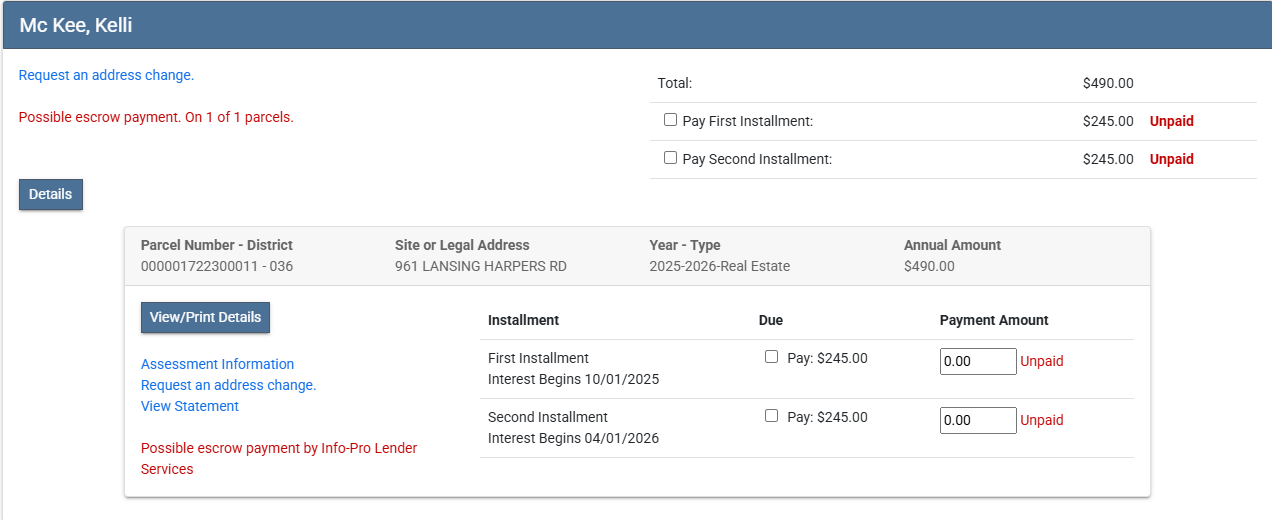Click the 961 LANSING HARPERS RD address
The height and width of the screenshot is (520, 1272).
[x=480, y=266]
